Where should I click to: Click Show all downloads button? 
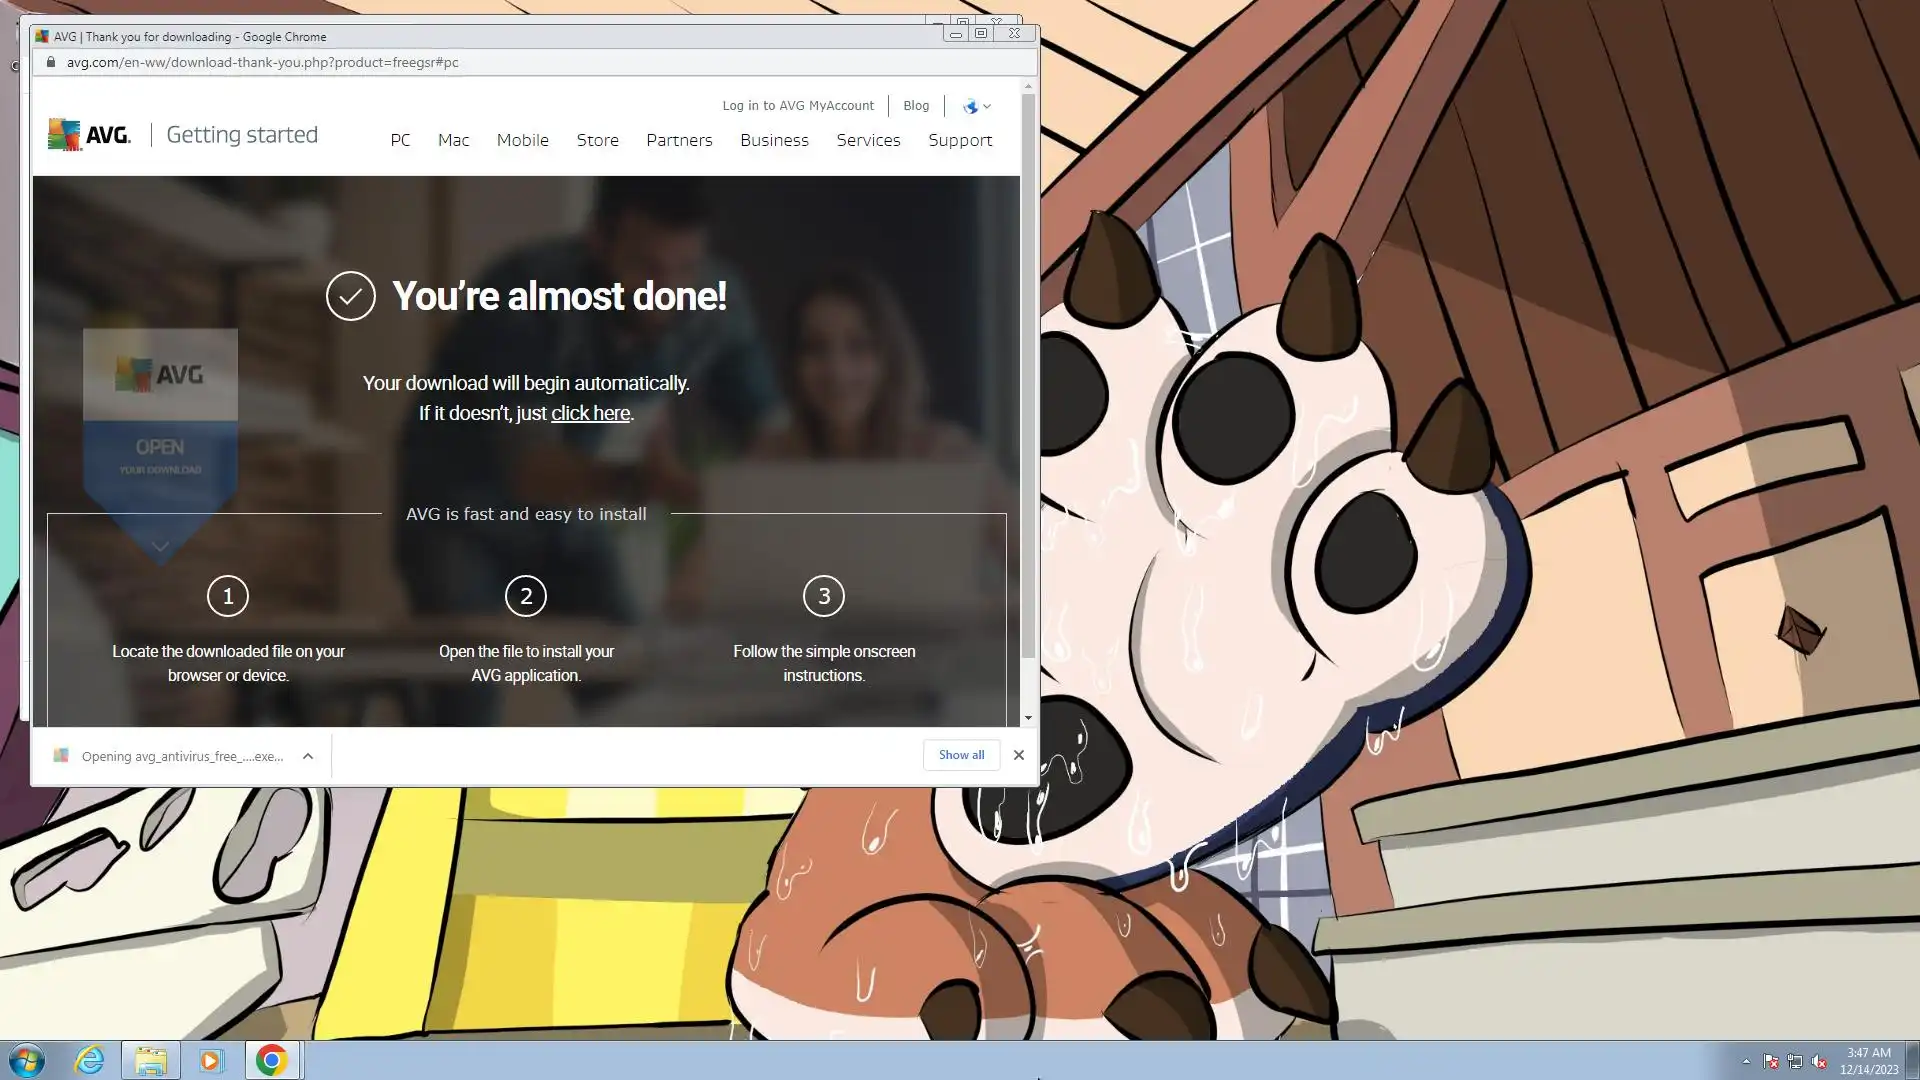[x=960, y=755]
